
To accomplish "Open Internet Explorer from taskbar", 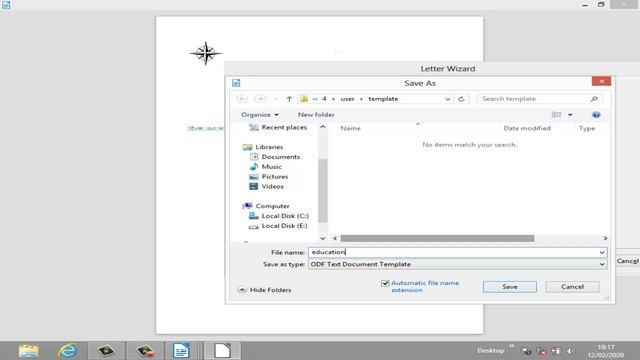I will tap(68, 351).
